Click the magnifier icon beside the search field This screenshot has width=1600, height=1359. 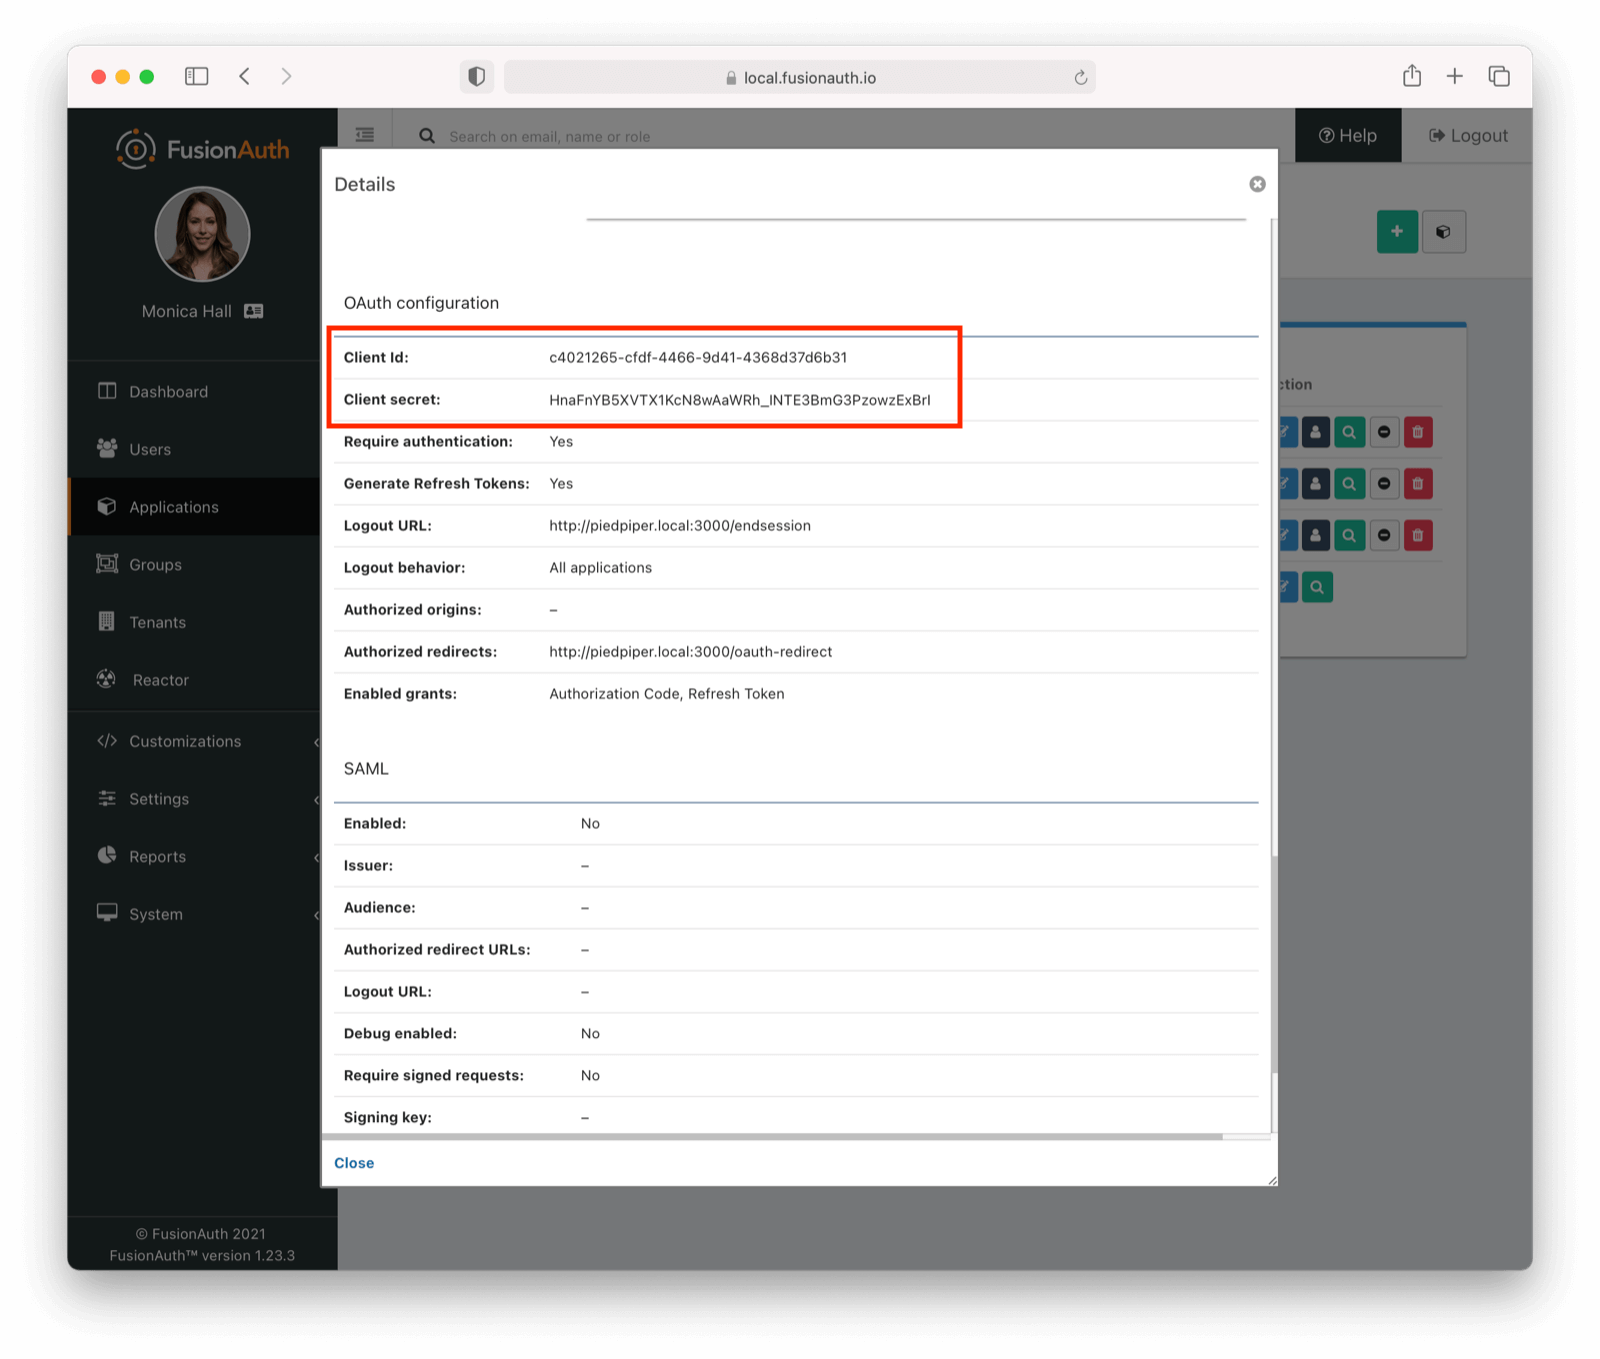[x=427, y=136]
